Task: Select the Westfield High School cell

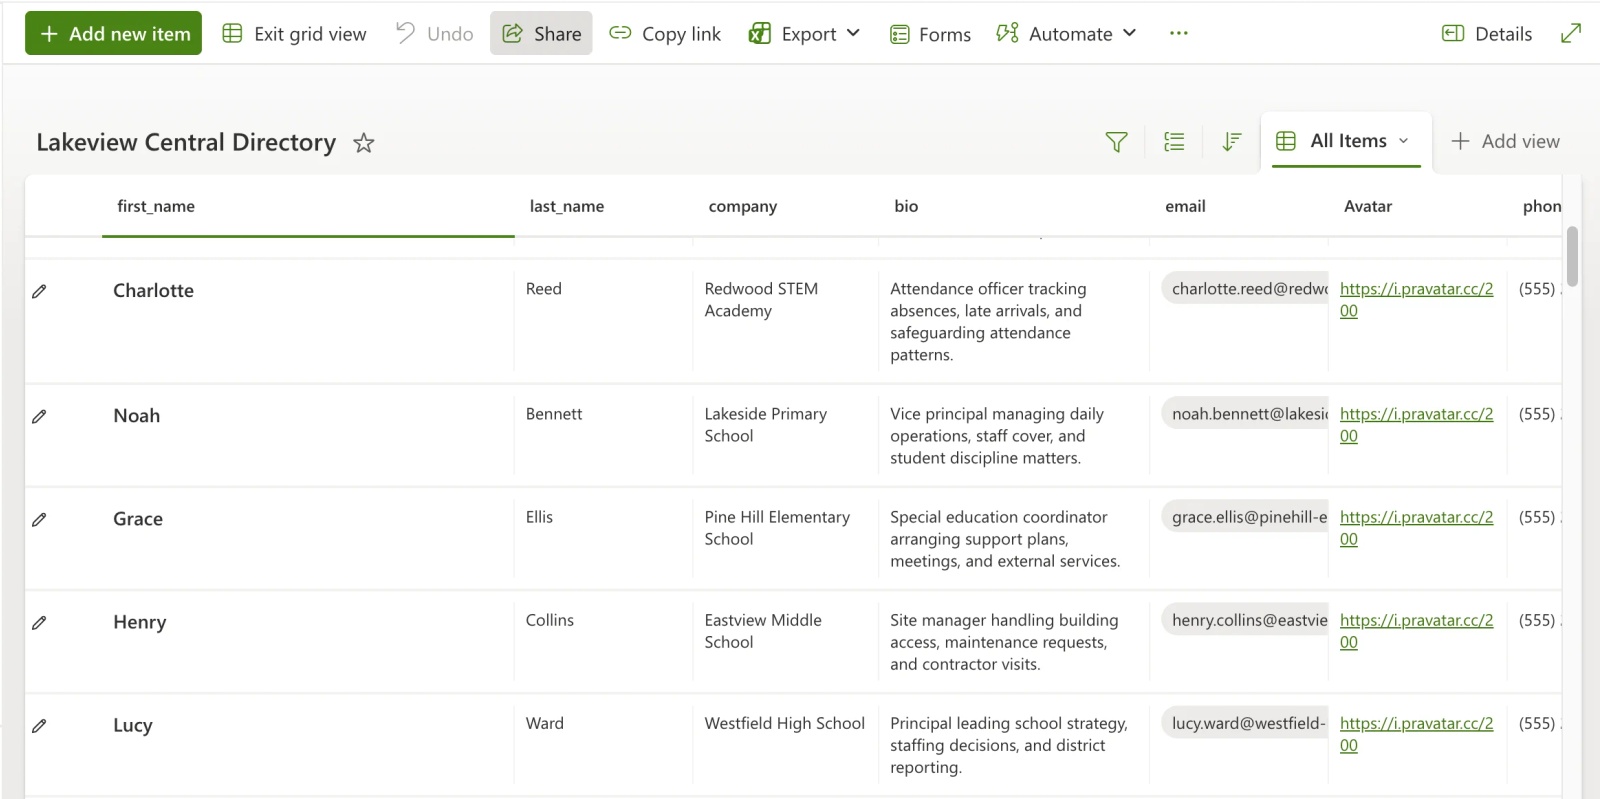Action: (x=786, y=744)
